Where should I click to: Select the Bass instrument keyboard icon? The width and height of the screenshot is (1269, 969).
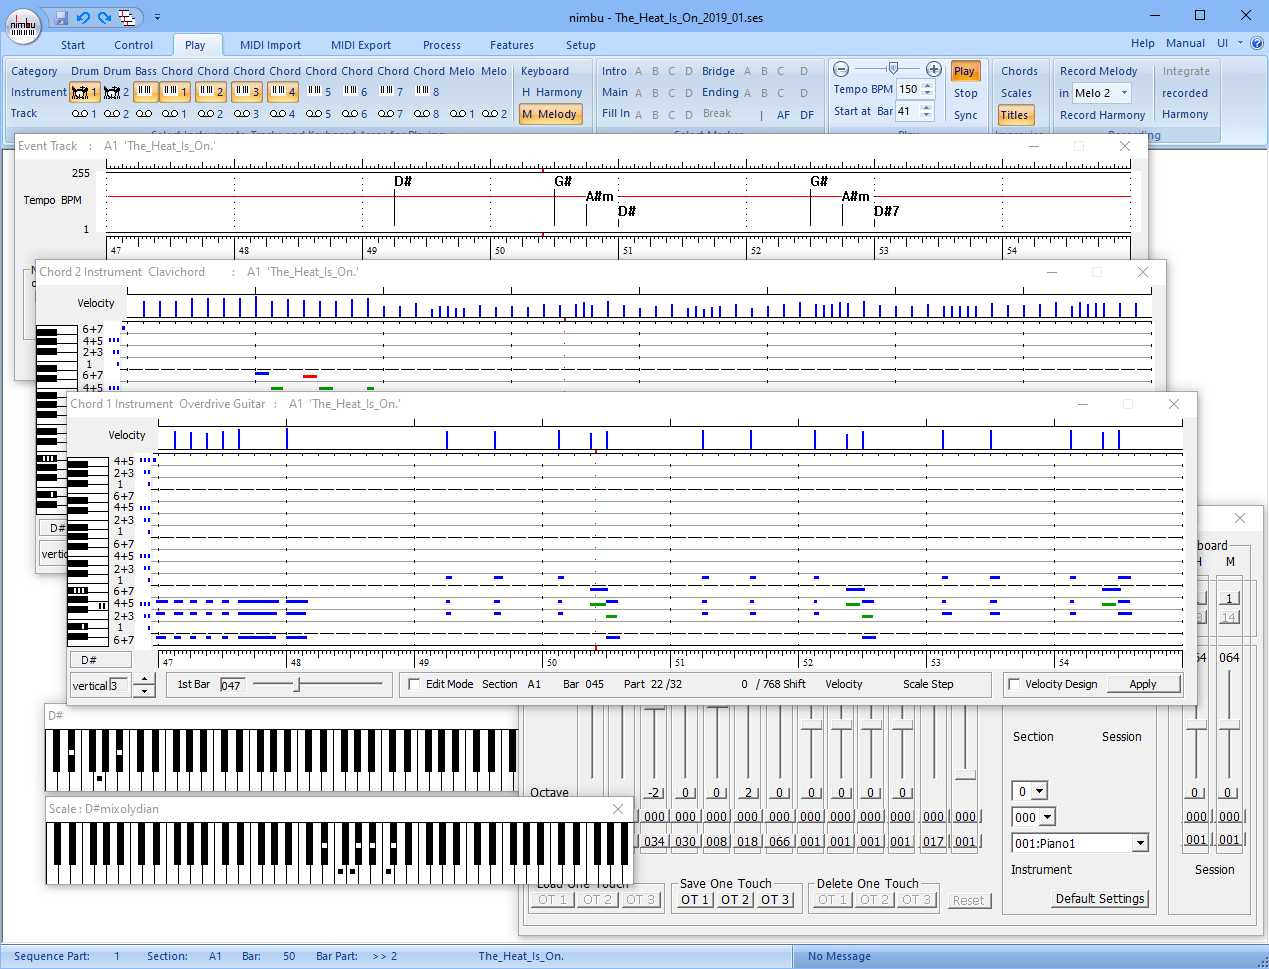point(145,91)
